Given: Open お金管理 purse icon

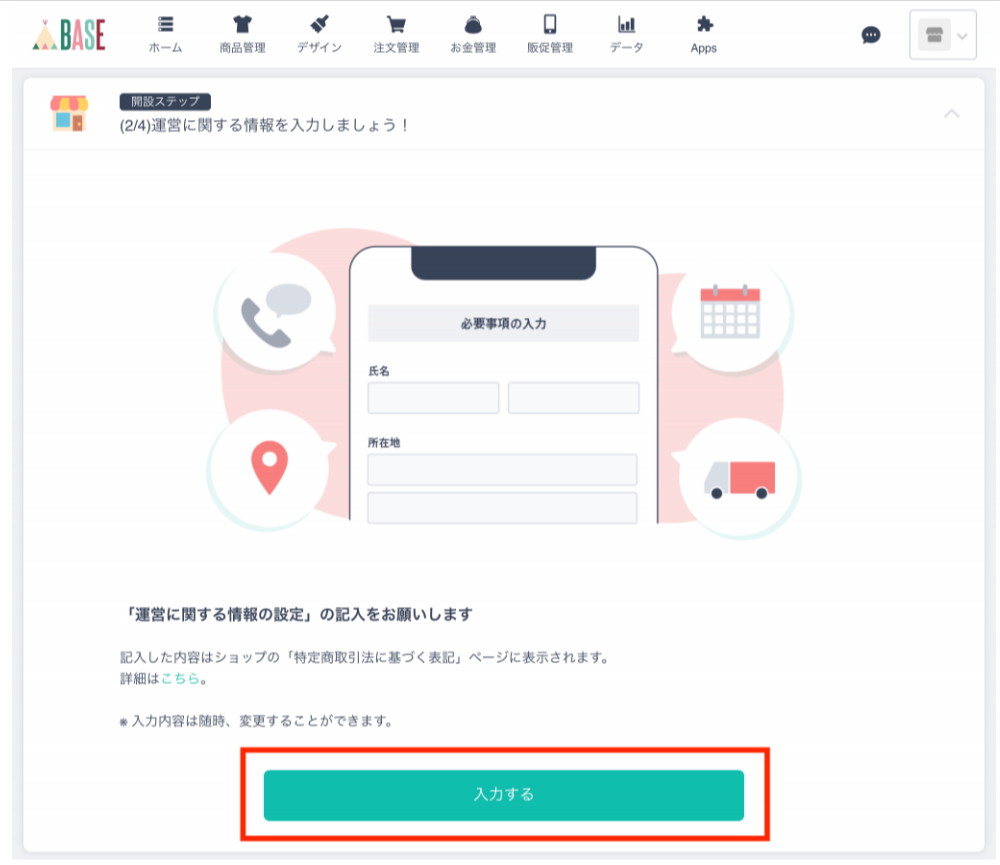Looking at the screenshot, I should click(473, 24).
